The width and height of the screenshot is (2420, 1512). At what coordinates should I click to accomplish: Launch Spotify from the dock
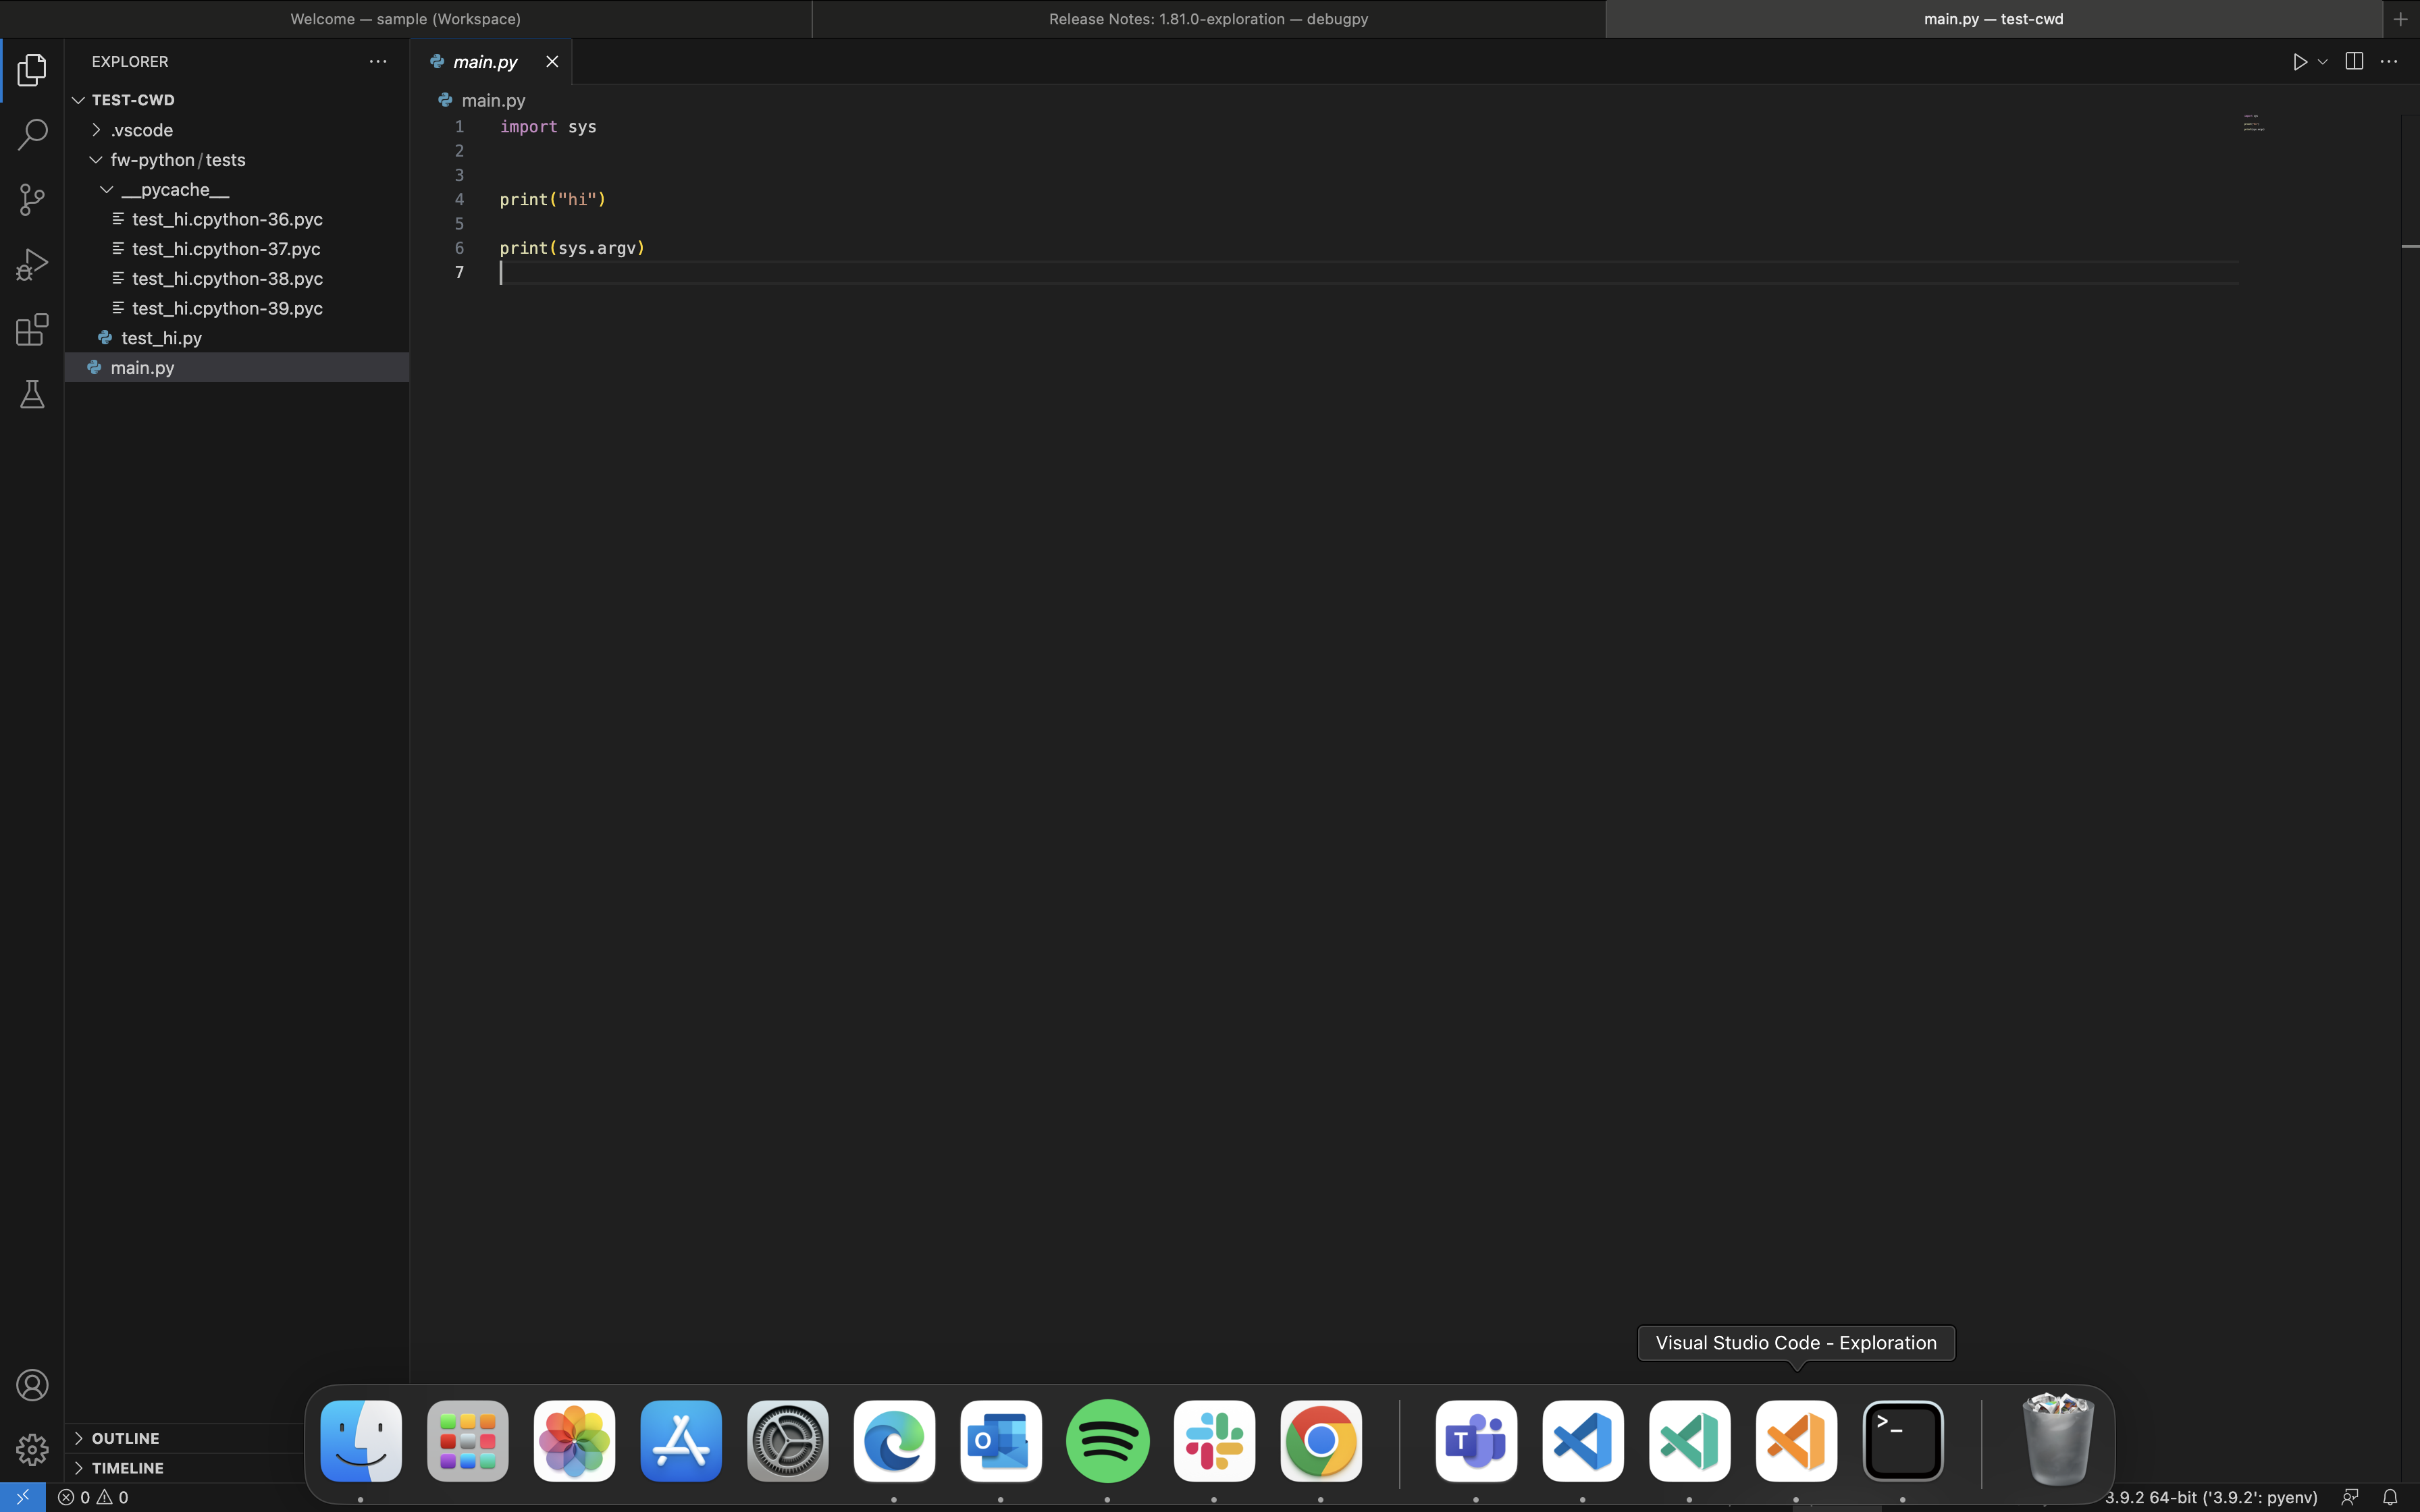coord(1107,1440)
